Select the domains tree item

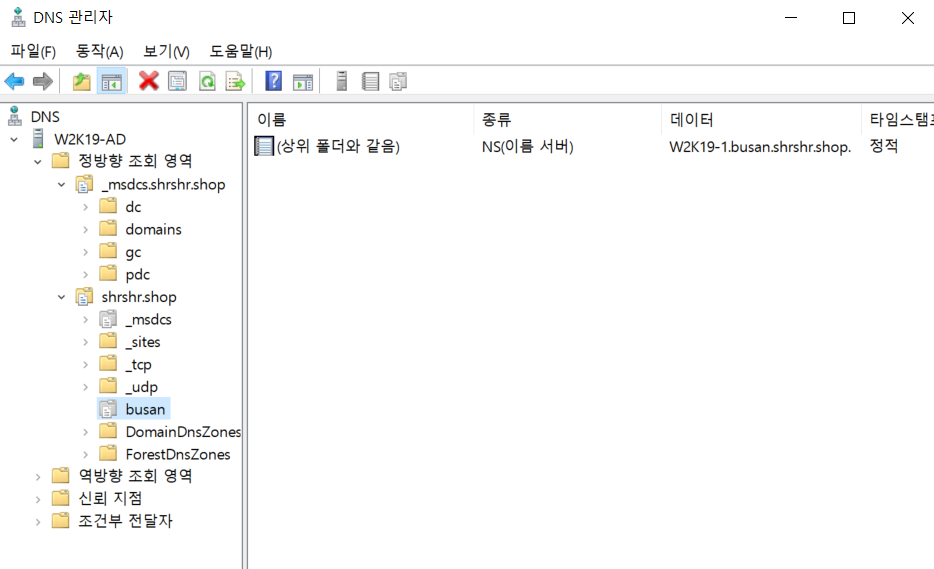pyautogui.click(x=153, y=229)
